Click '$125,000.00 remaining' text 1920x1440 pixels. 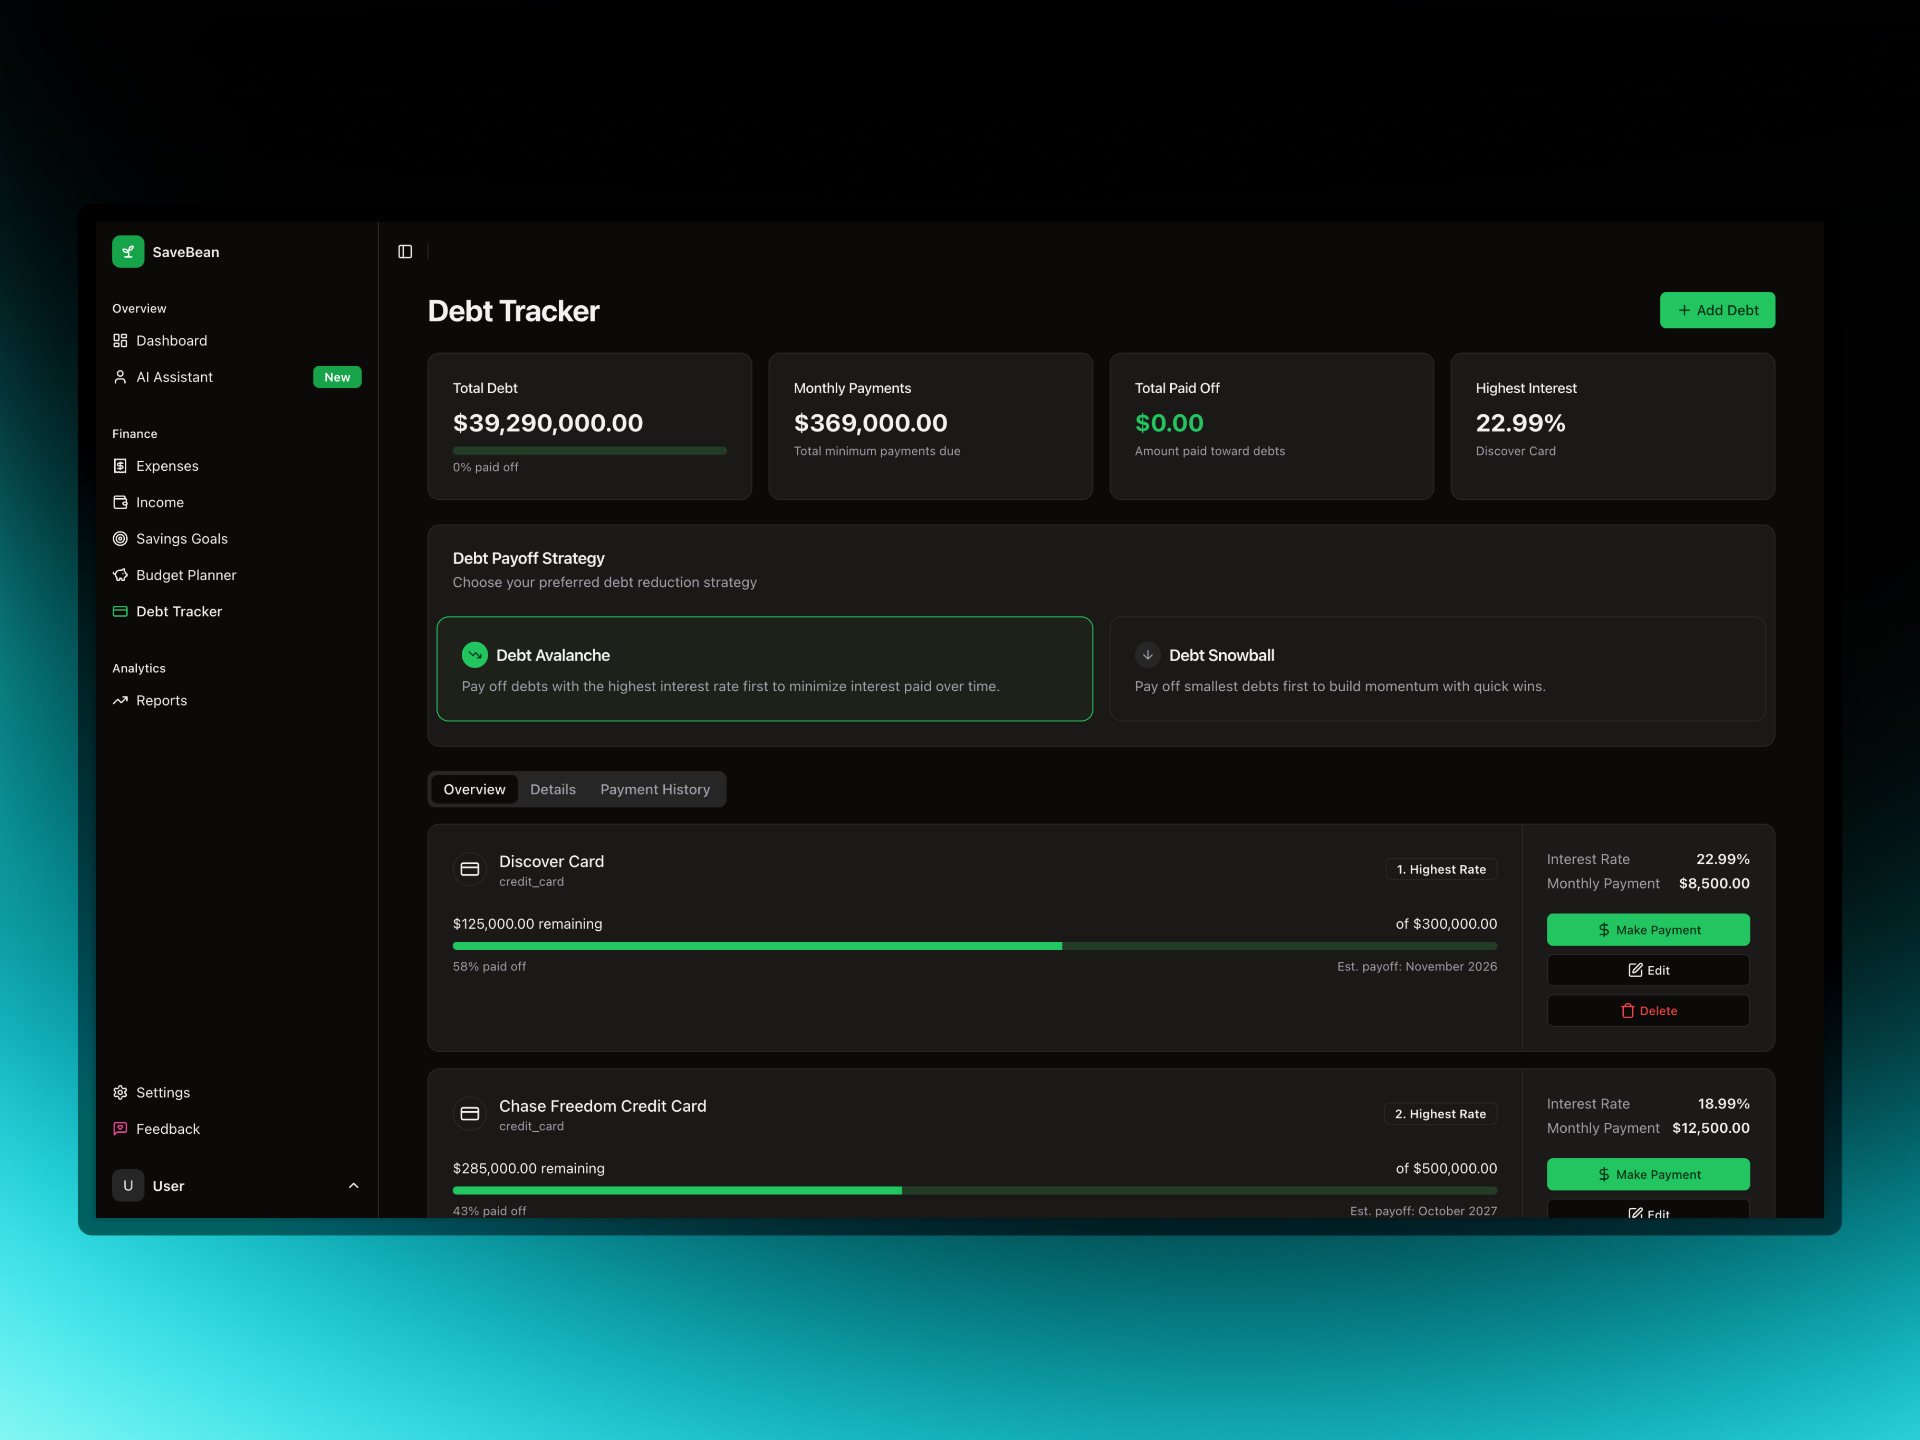tap(528, 924)
